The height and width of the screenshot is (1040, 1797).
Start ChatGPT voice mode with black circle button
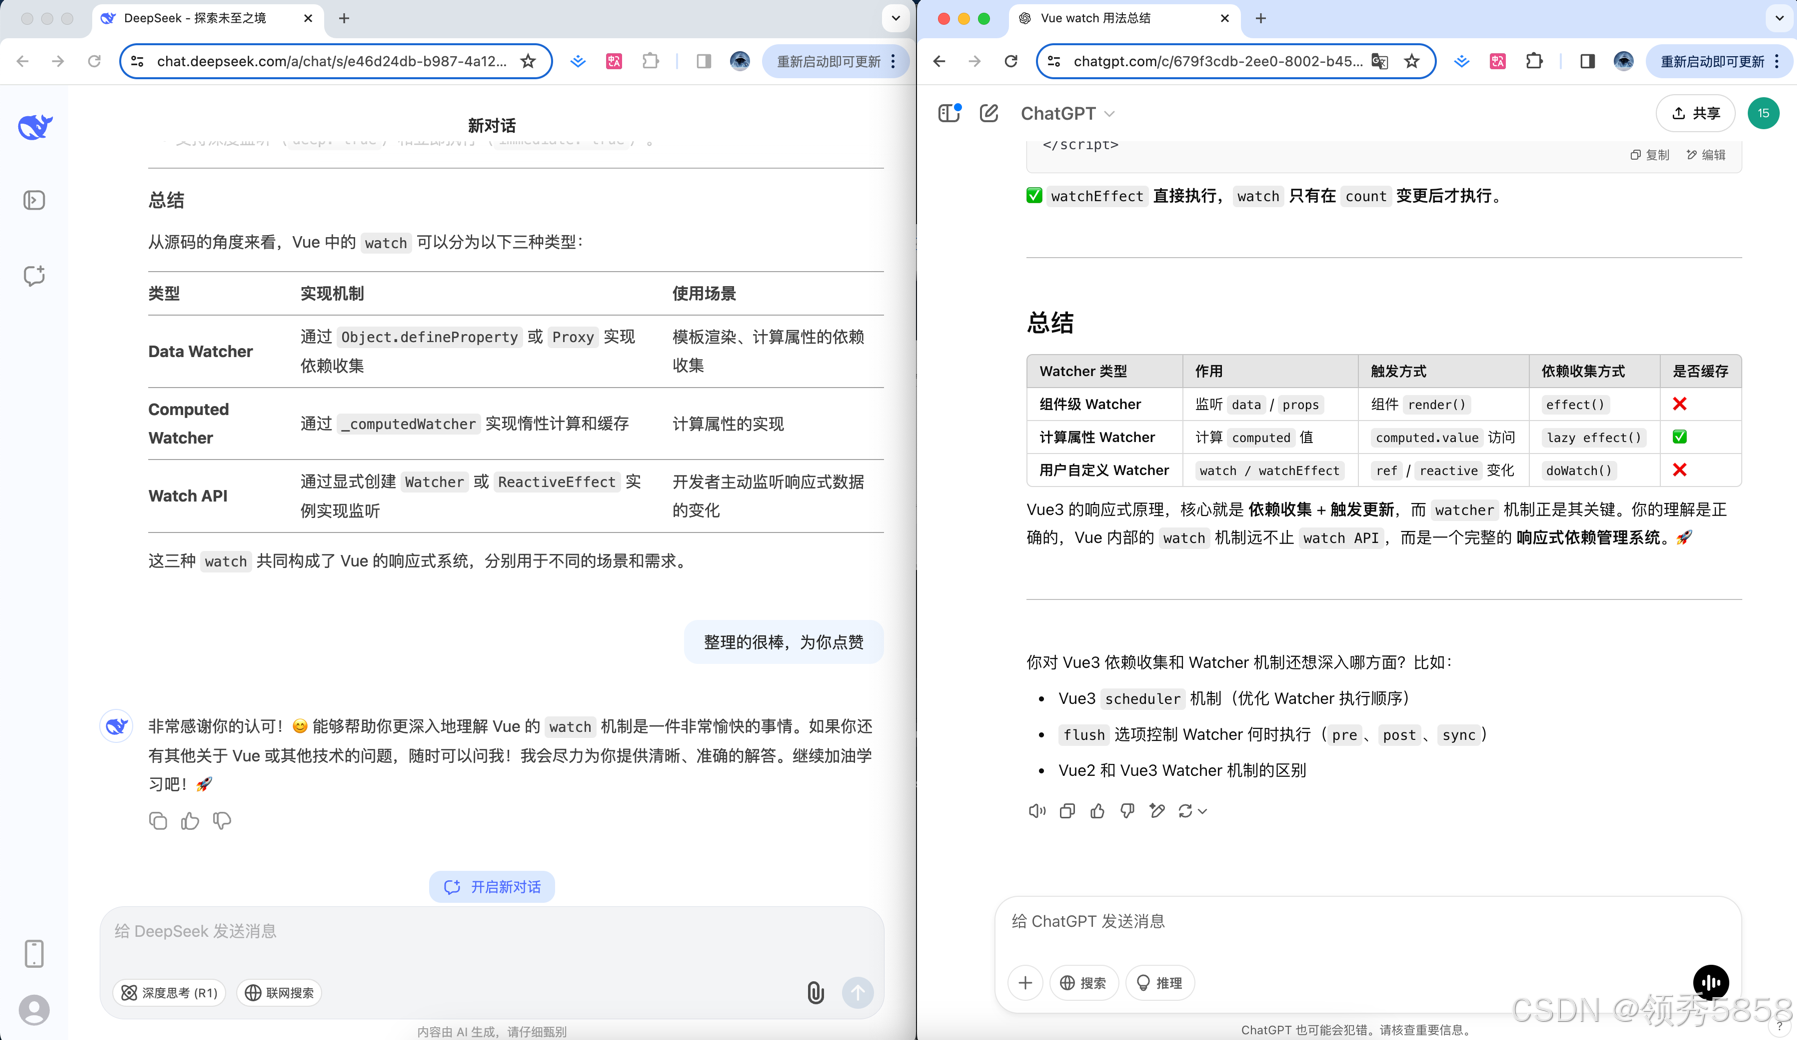(1711, 982)
